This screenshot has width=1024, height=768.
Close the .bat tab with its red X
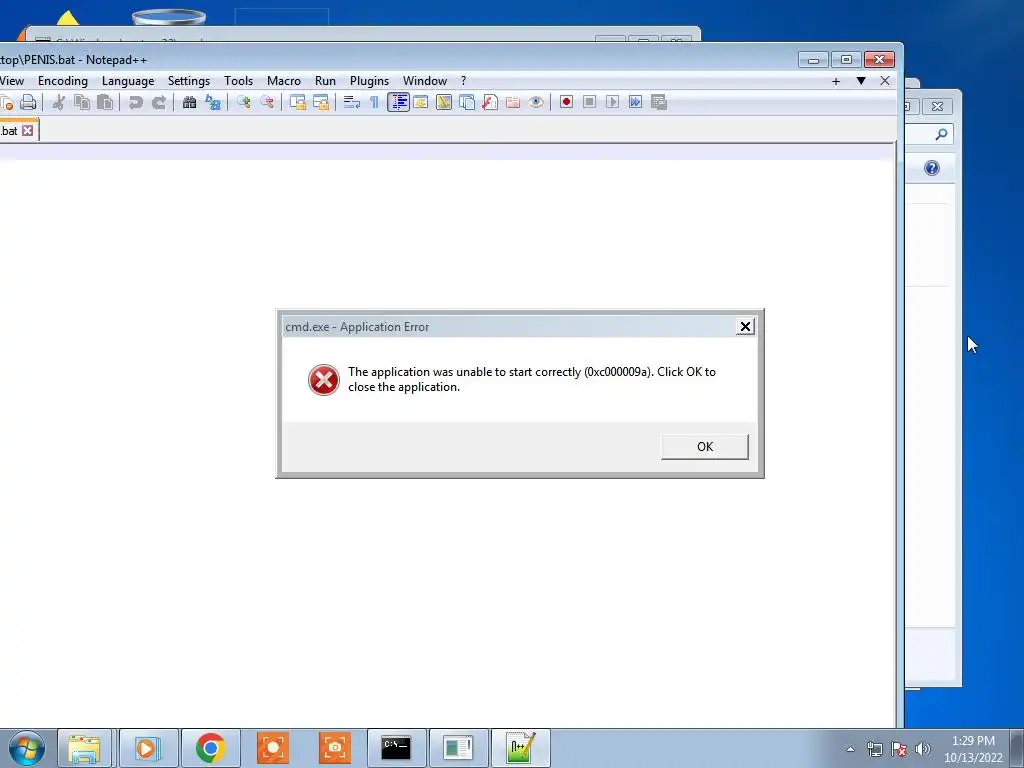point(27,131)
